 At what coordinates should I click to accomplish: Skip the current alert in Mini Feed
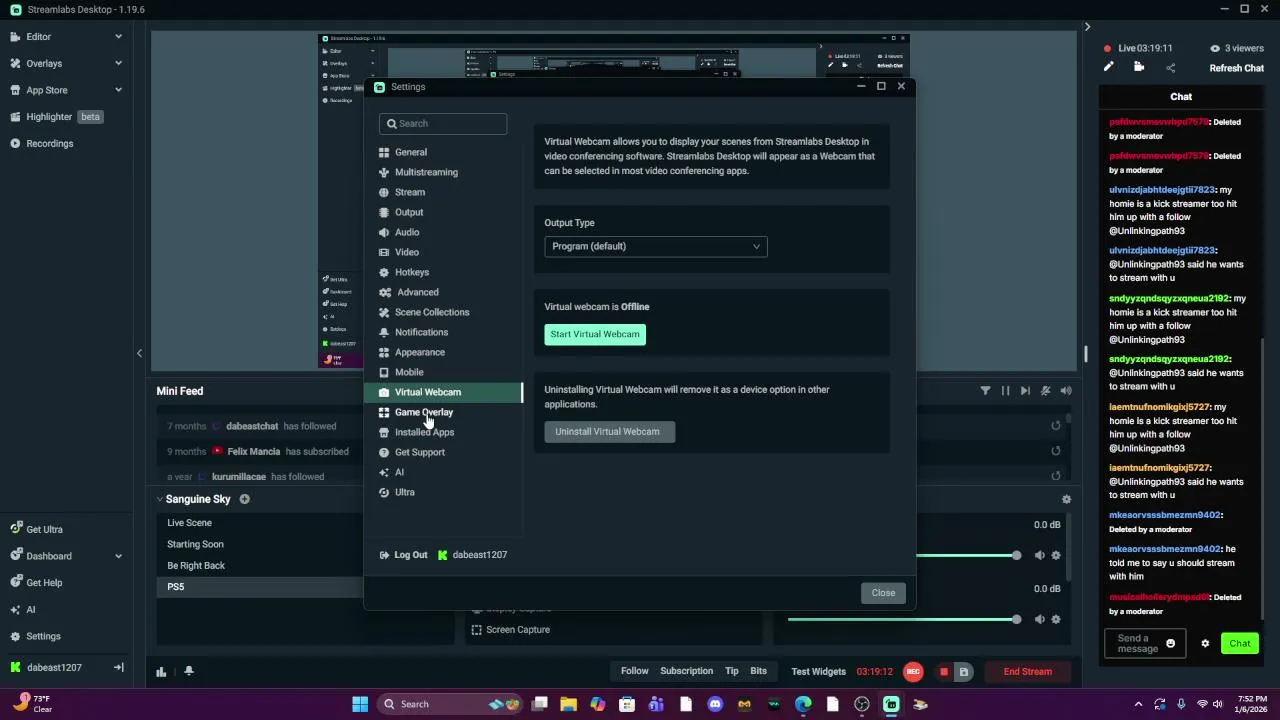(x=1025, y=391)
